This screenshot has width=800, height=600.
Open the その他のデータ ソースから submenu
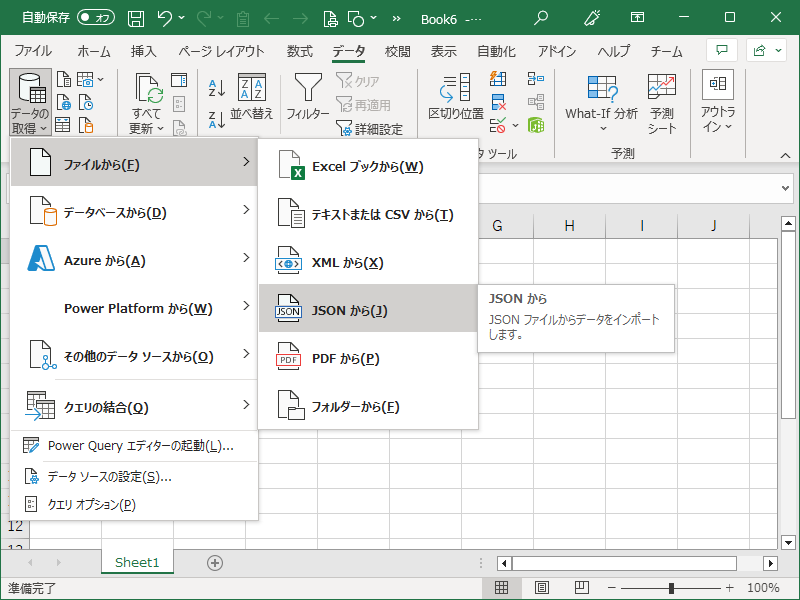pyautogui.click(x=134, y=354)
